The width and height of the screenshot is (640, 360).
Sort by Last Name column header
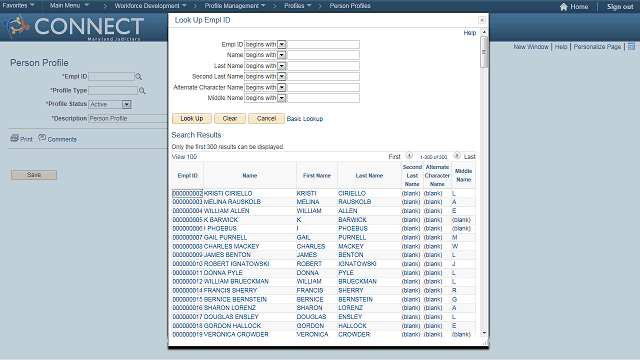369,176
